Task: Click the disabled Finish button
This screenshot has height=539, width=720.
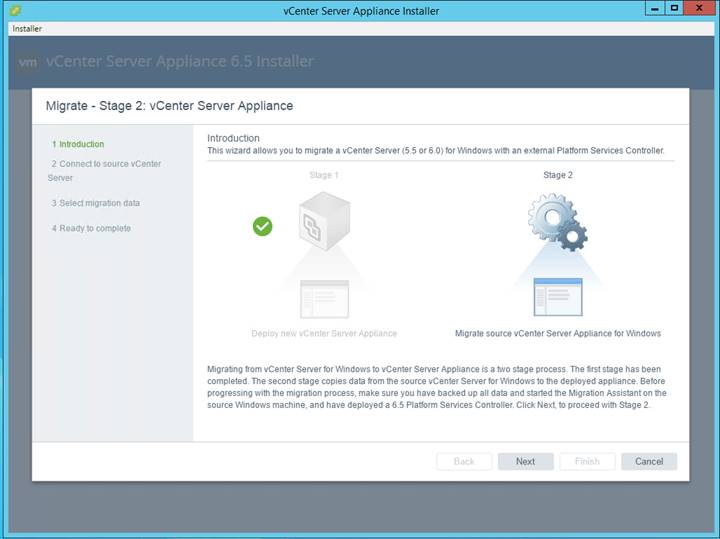Action: tap(587, 461)
